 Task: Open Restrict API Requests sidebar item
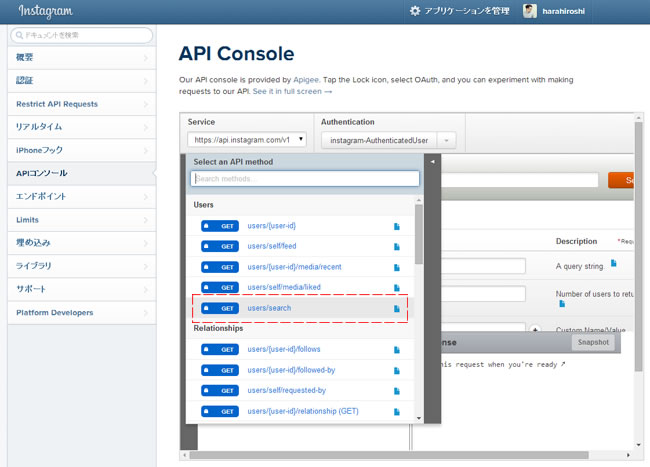point(82,104)
